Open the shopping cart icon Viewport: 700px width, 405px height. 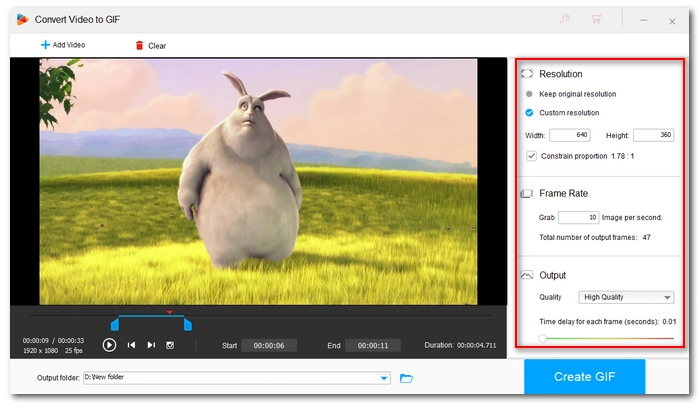(x=596, y=19)
